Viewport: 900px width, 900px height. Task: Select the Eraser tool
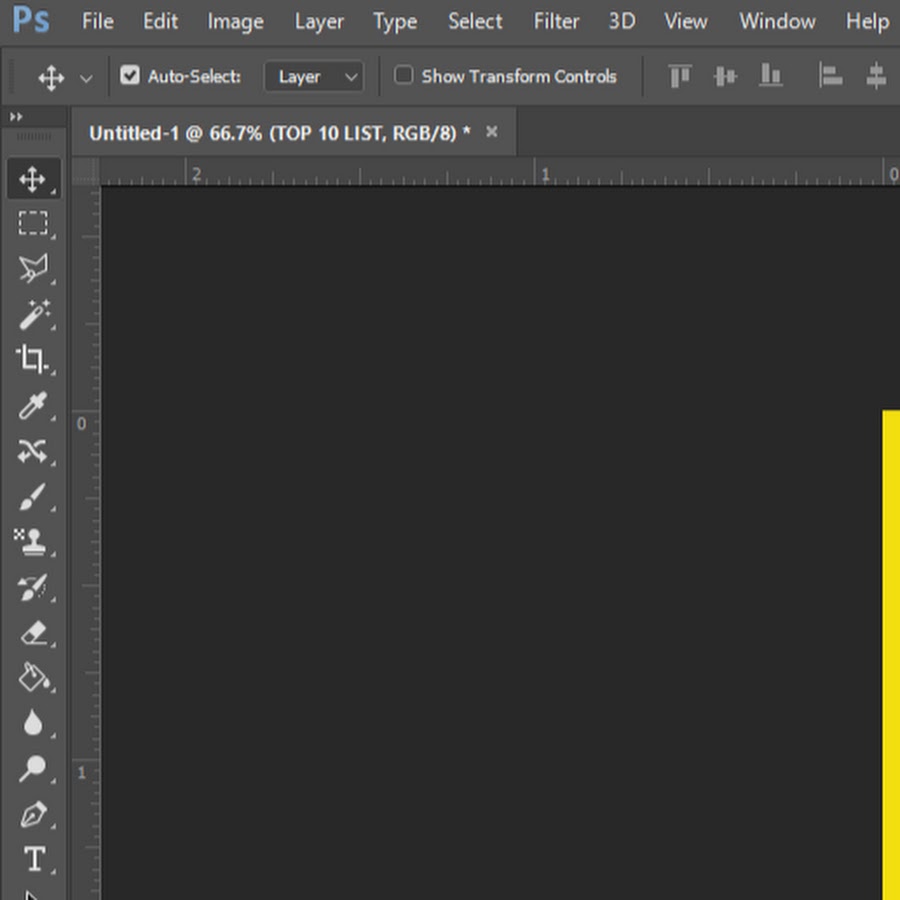tap(33, 633)
